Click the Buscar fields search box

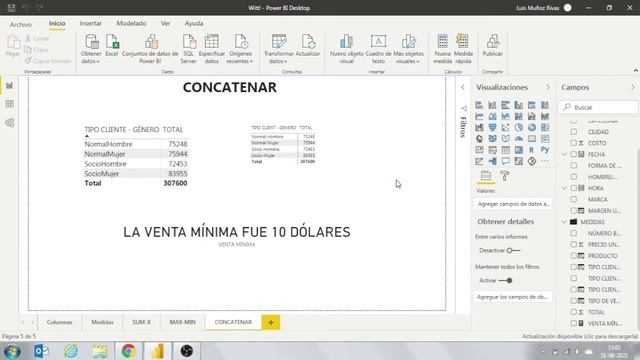(x=598, y=107)
